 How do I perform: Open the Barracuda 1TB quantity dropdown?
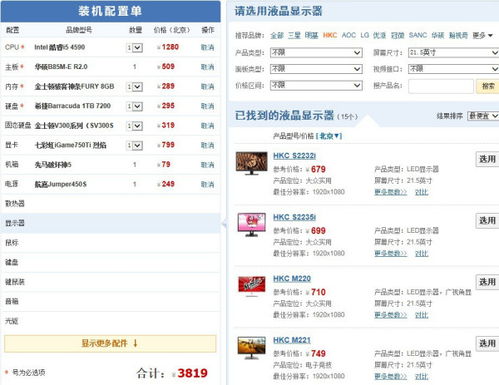pyautogui.click(x=135, y=106)
